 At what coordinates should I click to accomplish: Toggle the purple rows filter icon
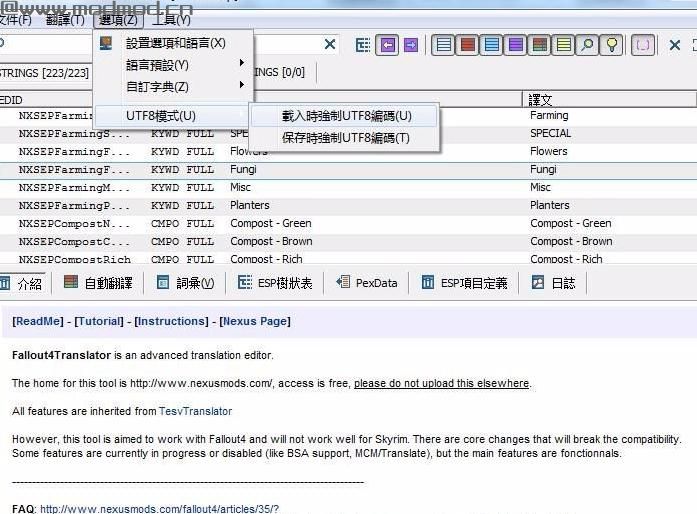point(515,45)
